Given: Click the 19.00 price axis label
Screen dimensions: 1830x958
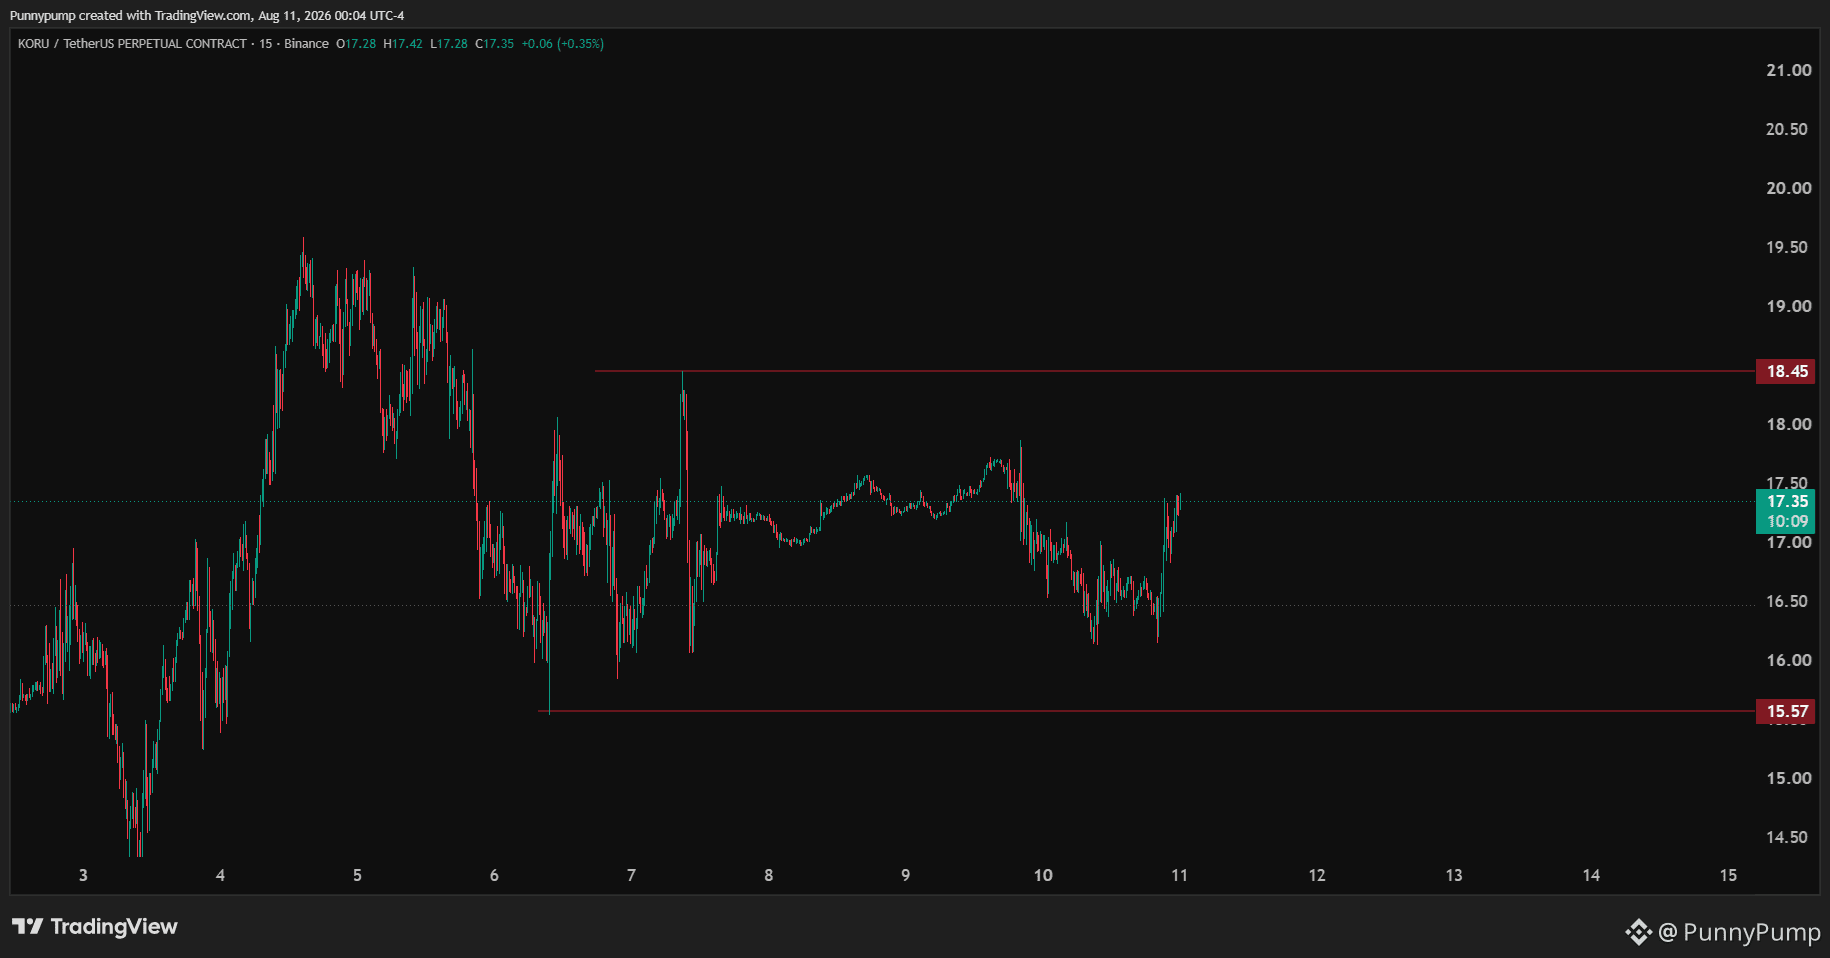Looking at the screenshot, I should 1788,306.
